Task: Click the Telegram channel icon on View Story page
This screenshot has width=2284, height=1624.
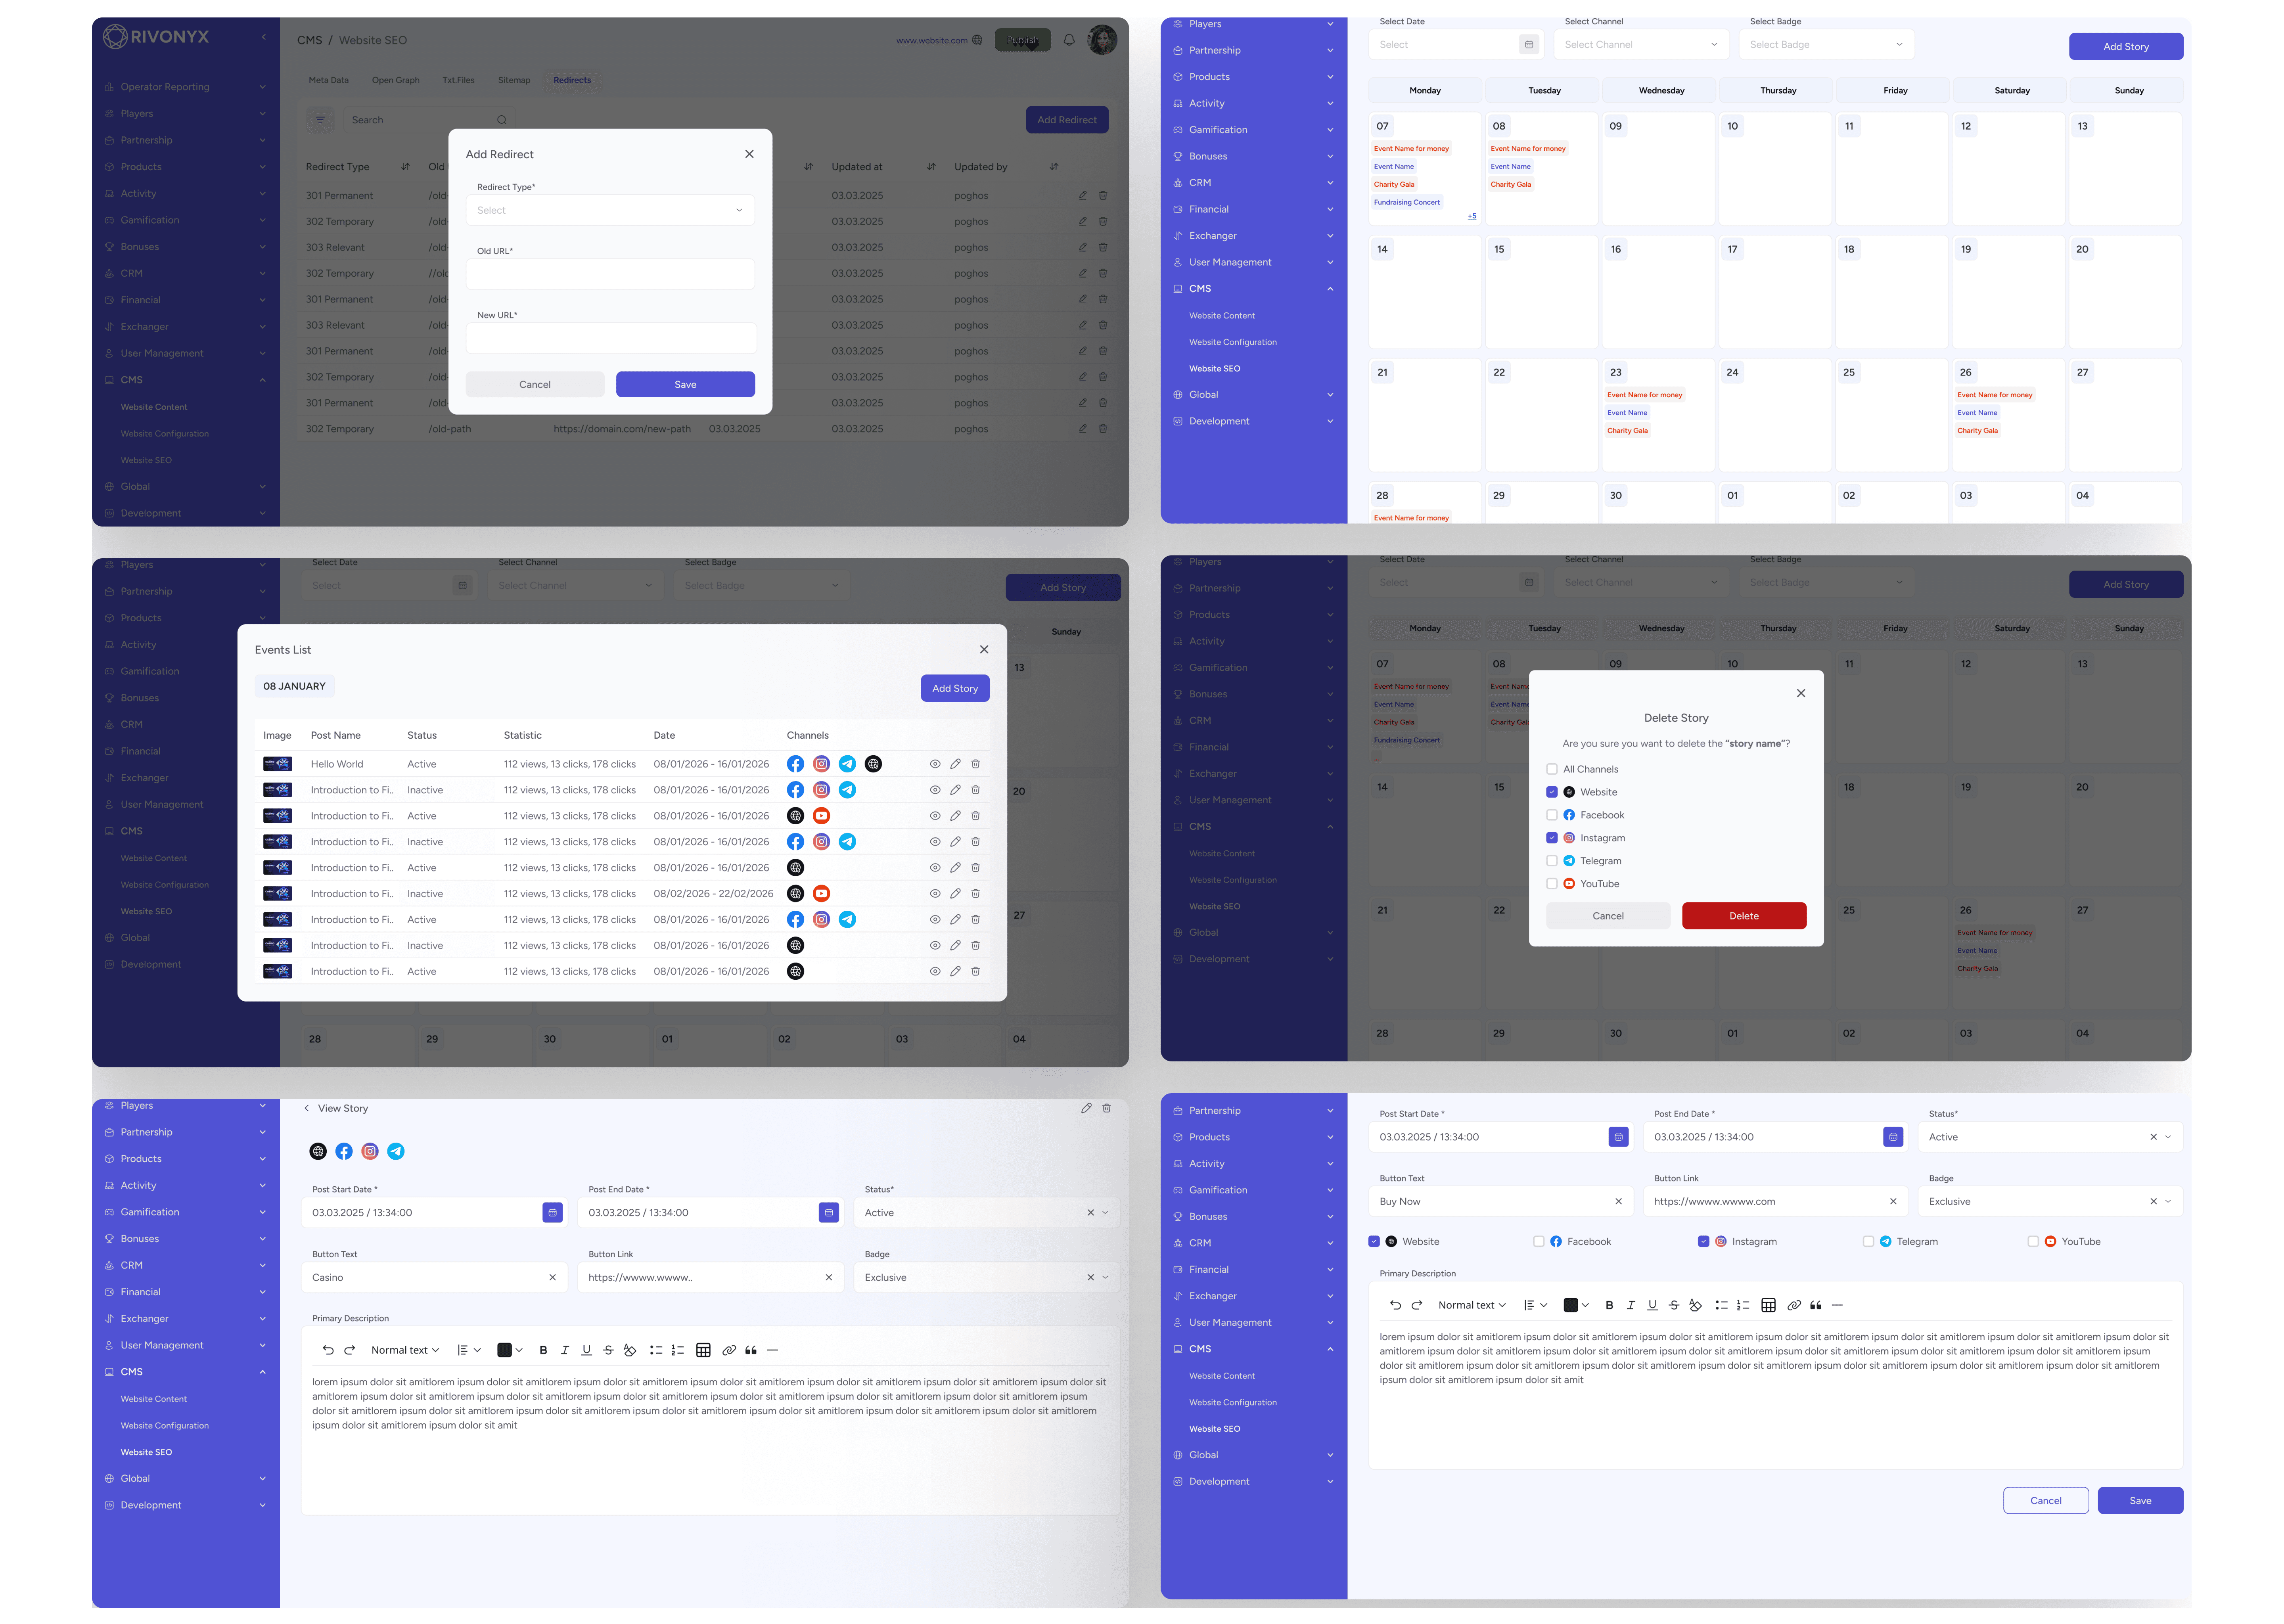Action: [396, 1151]
